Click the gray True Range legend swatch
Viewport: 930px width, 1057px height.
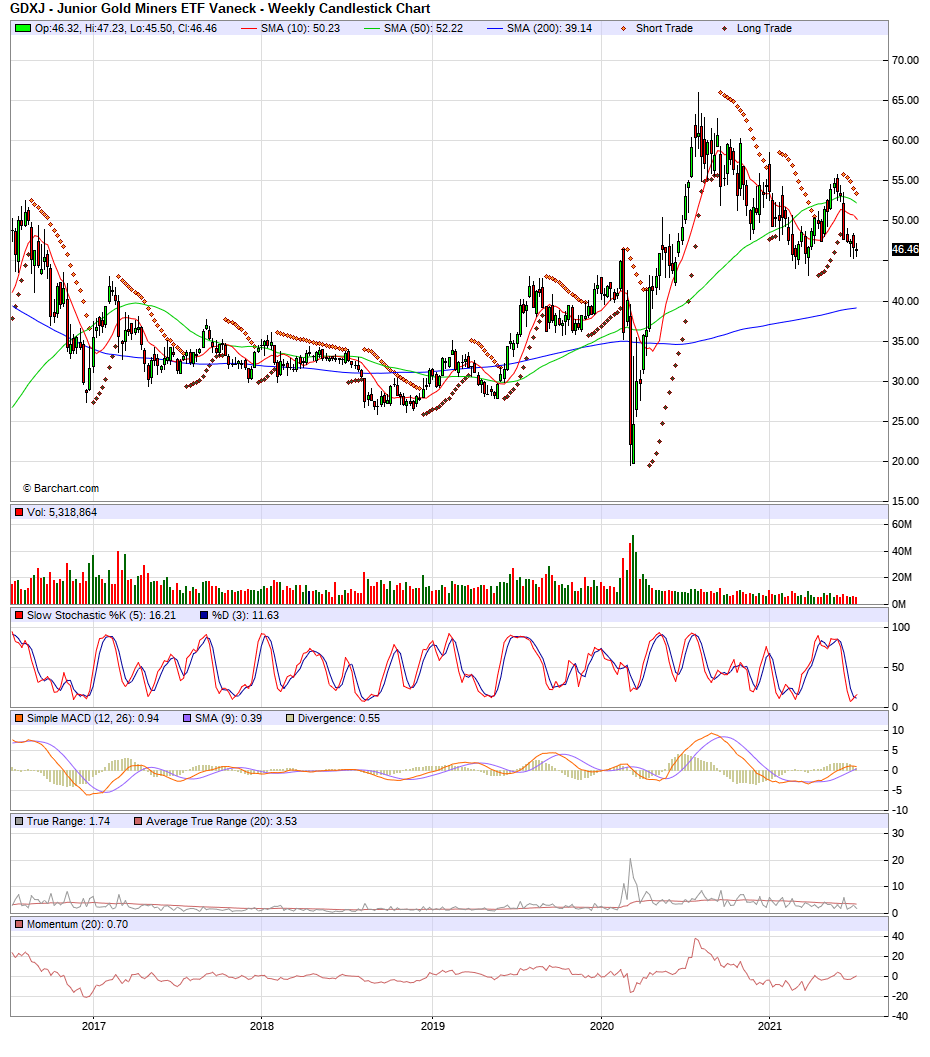(x=19, y=822)
